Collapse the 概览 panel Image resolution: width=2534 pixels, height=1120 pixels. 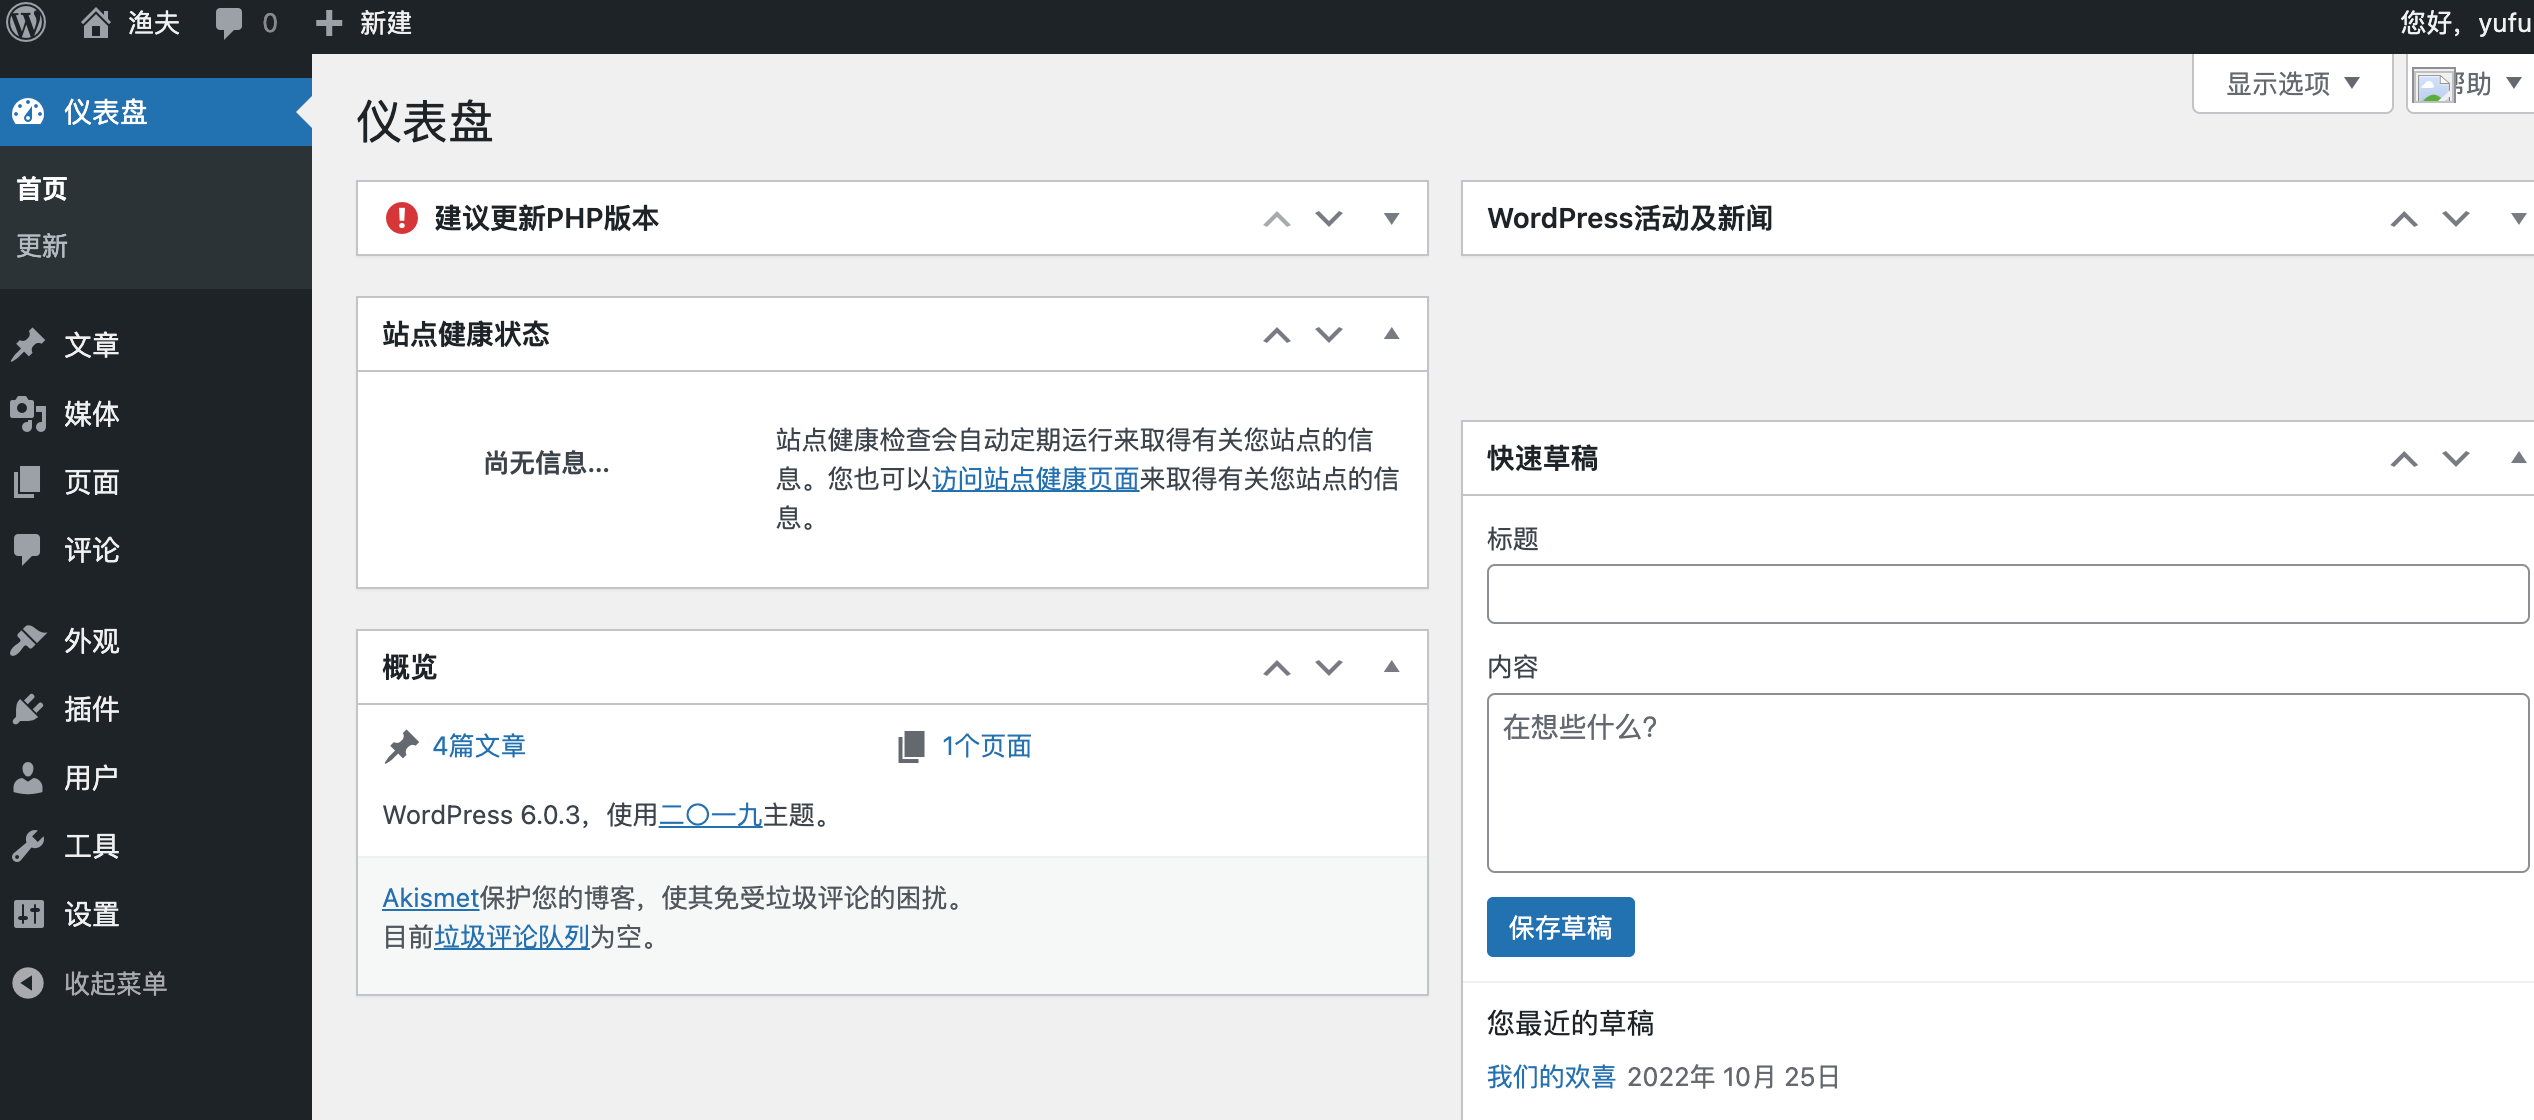1391,667
